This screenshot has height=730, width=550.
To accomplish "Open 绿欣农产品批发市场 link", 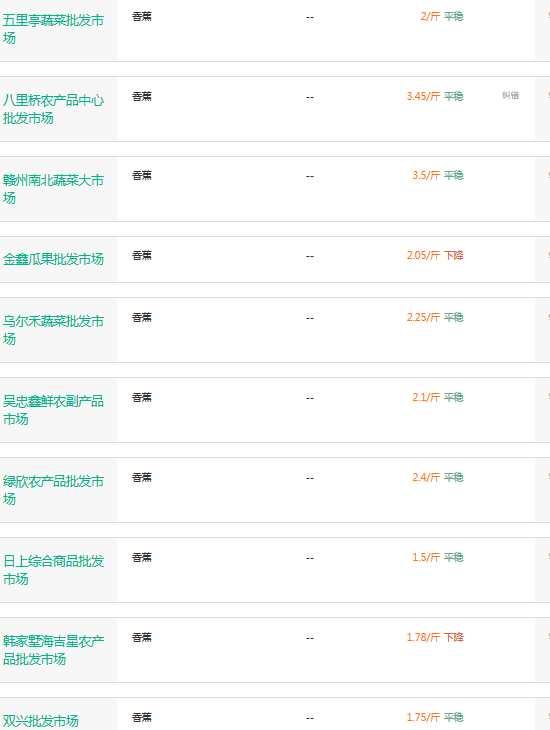I will (x=53, y=490).
